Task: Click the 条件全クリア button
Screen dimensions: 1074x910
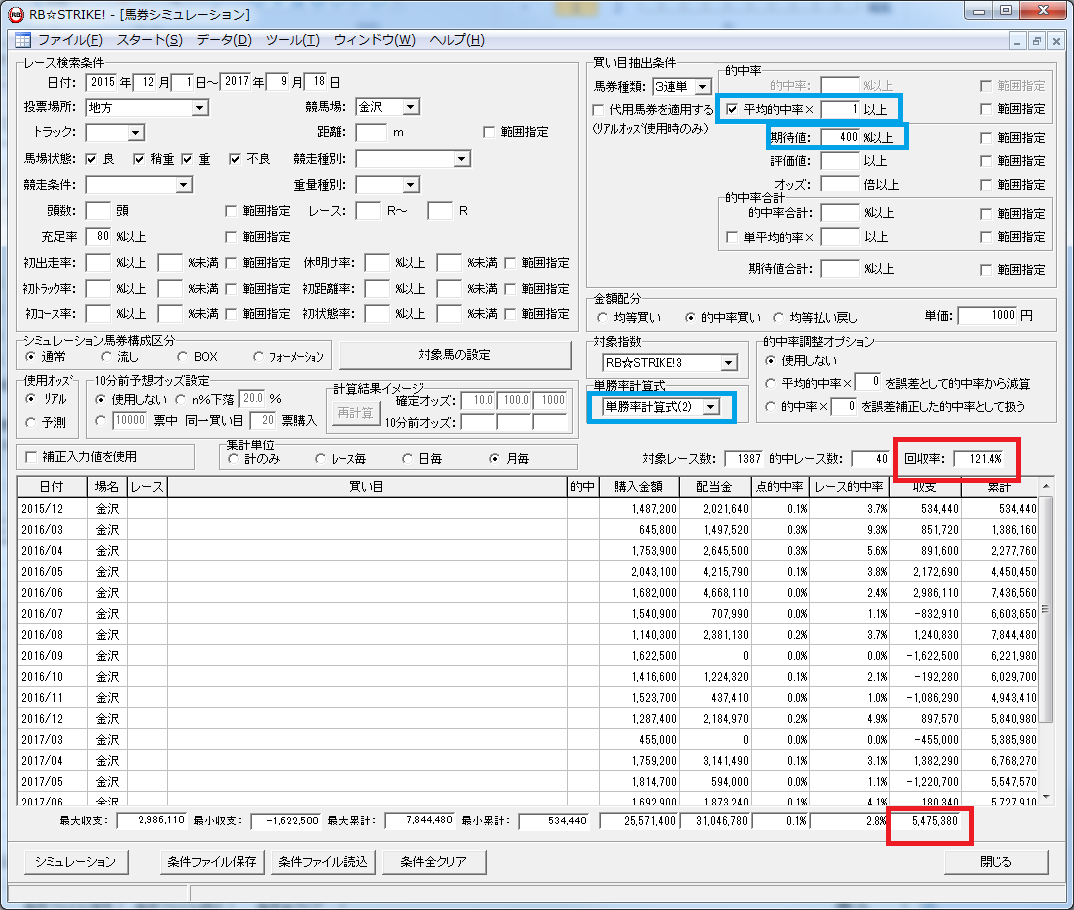Action: [434, 862]
